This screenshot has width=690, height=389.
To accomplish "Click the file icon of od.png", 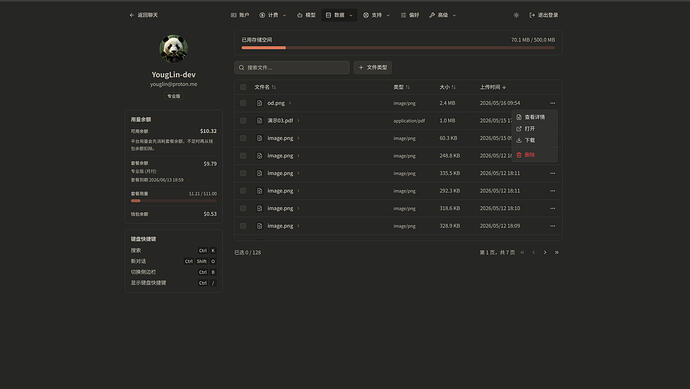I will pyautogui.click(x=259, y=103).
